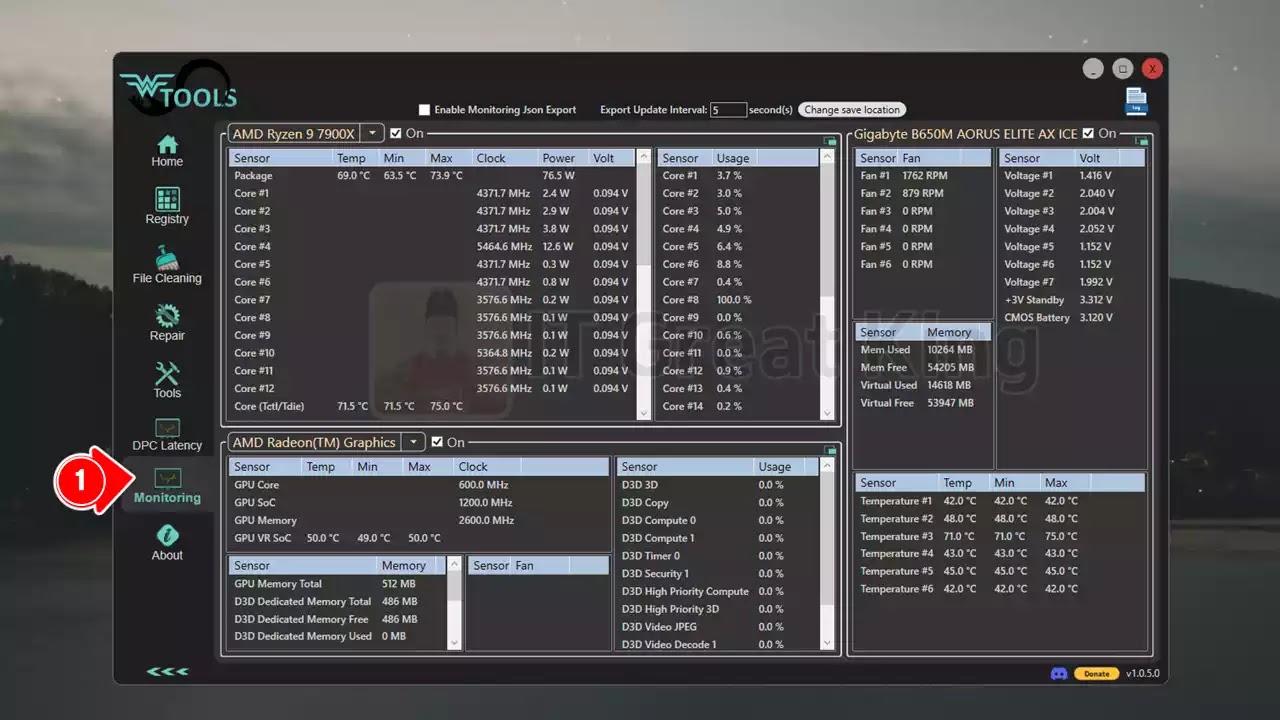The height and width of the screenshot is (720, 1280).
Task: Select the D3D Copy row
Action: (x=717, y=503)
